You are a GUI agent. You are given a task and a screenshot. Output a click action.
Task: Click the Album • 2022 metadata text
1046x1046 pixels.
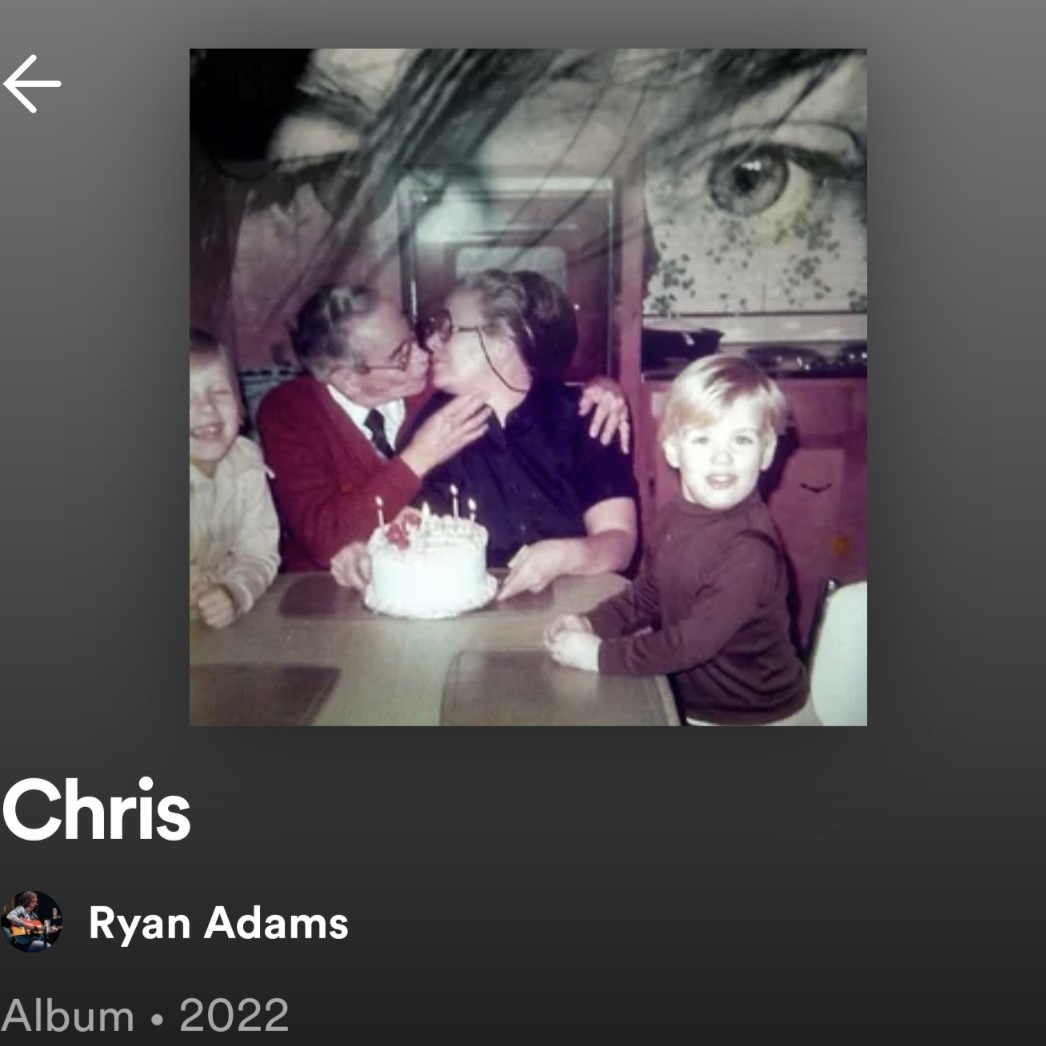point(145,1016)
